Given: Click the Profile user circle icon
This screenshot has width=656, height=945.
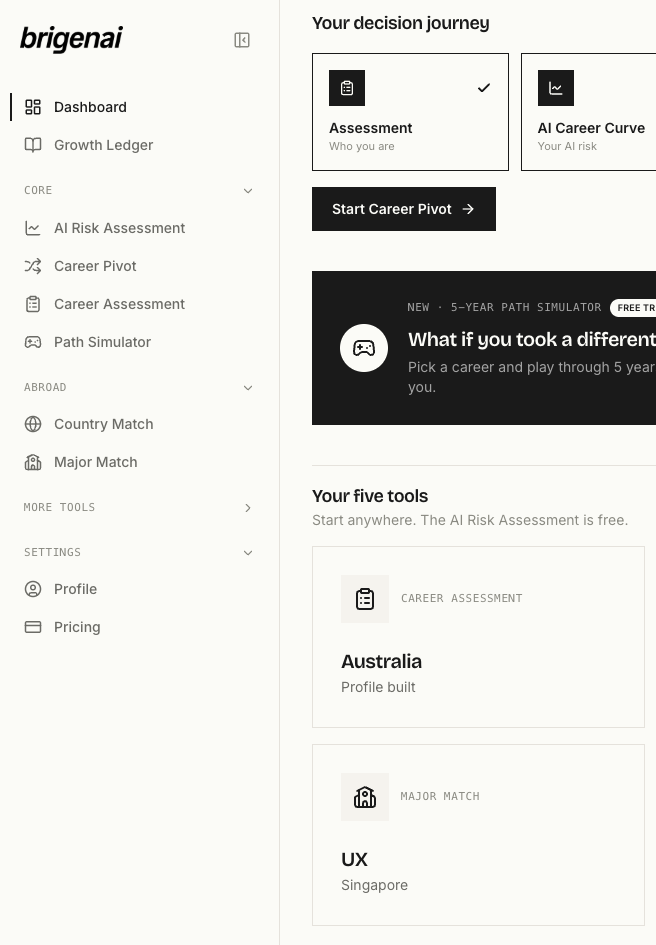Looking at the screenshot, I should pos(33,589).
